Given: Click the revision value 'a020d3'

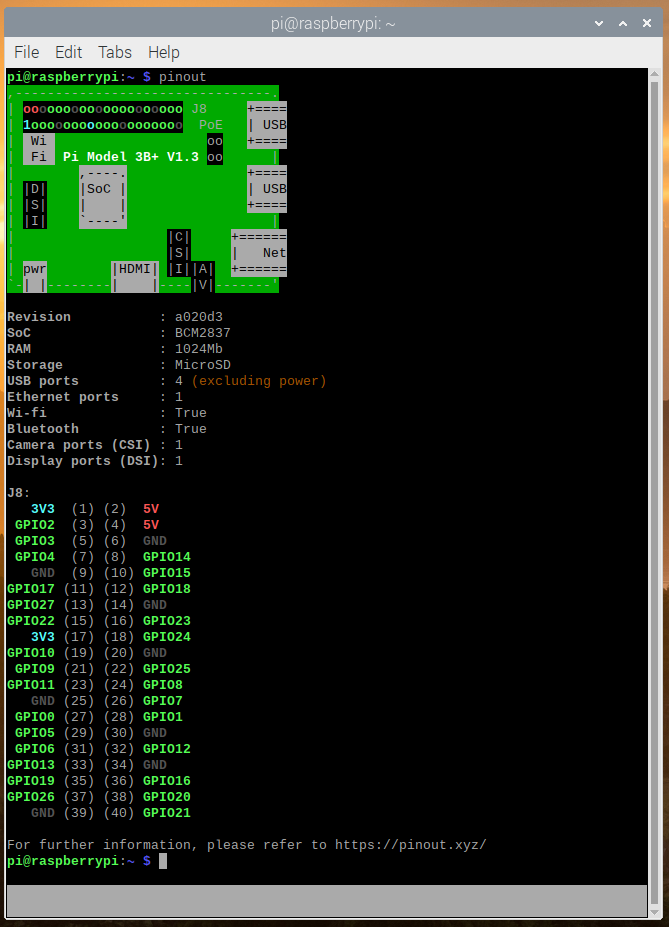Looking at the screenshot, I should click(x=199, y=317).
